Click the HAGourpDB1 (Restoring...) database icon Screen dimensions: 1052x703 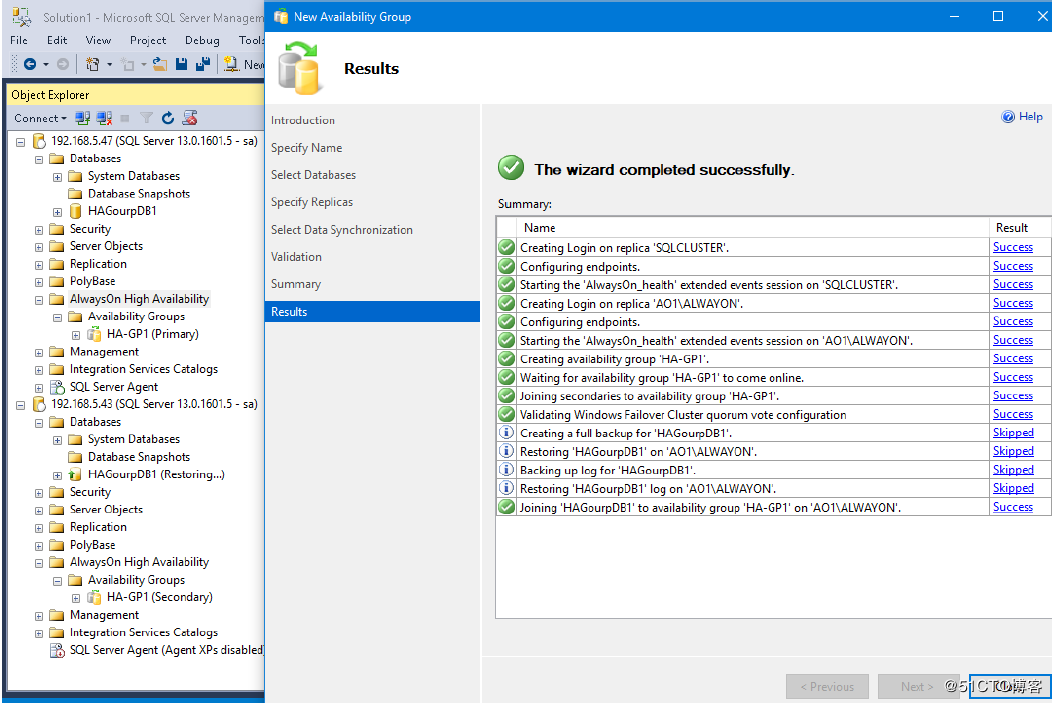tap(76, 474)
